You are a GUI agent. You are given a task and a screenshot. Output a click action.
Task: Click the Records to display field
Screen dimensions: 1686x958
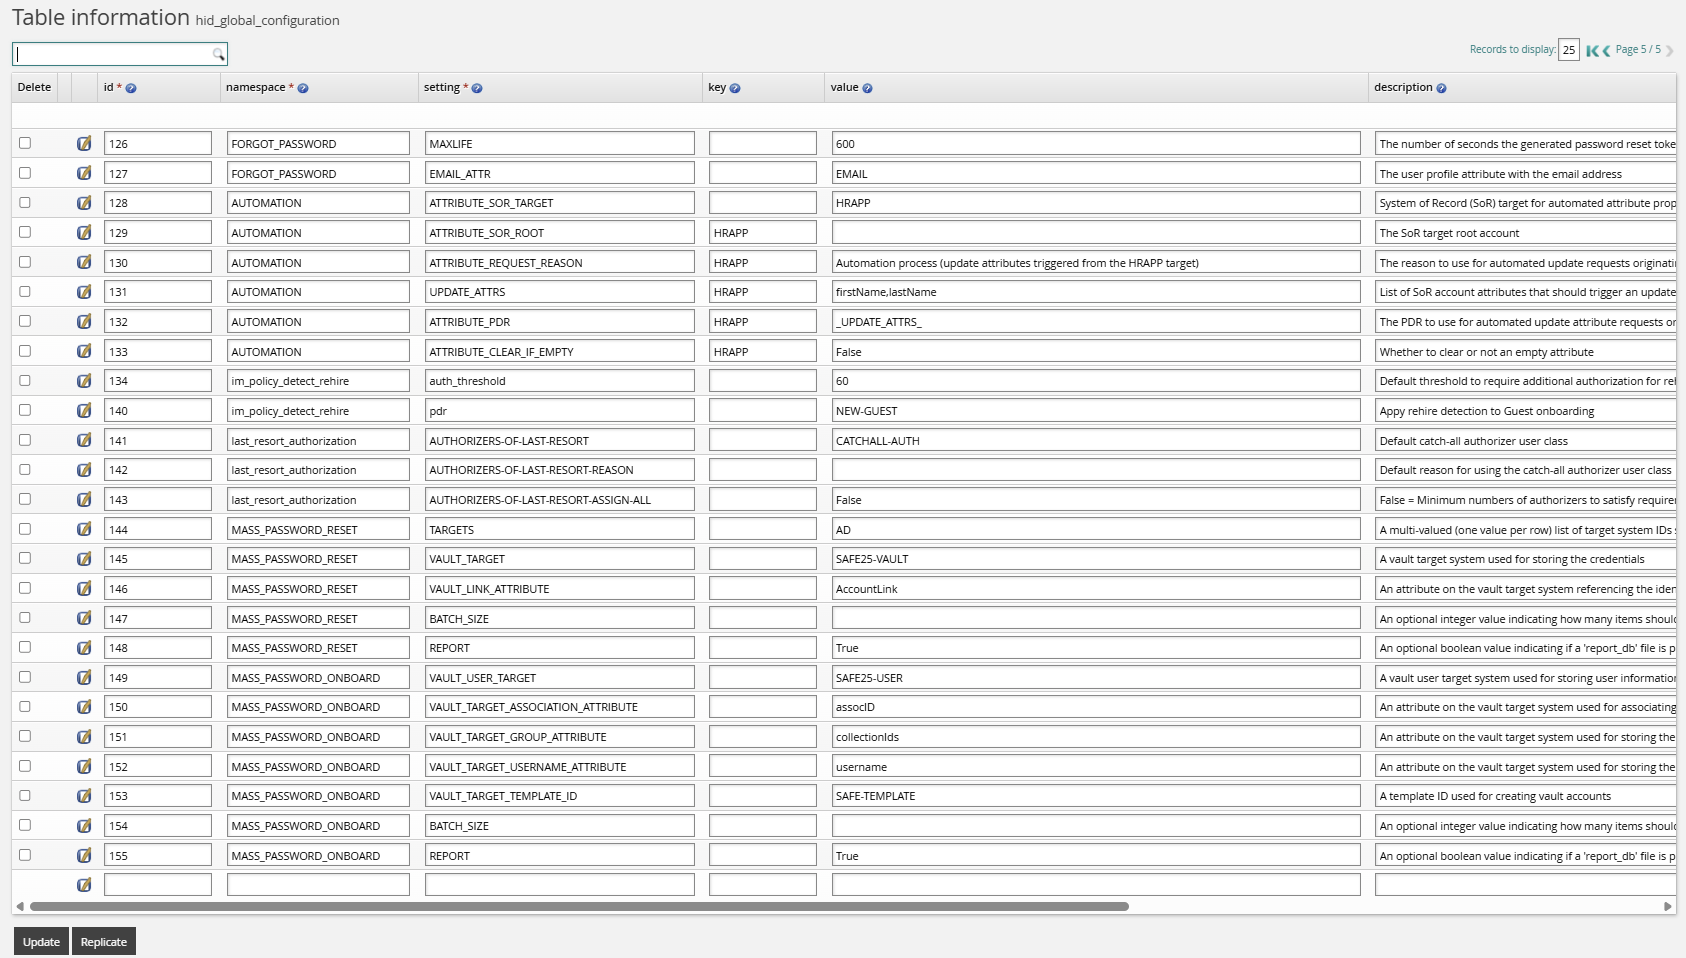click(x=1568, y=50)
